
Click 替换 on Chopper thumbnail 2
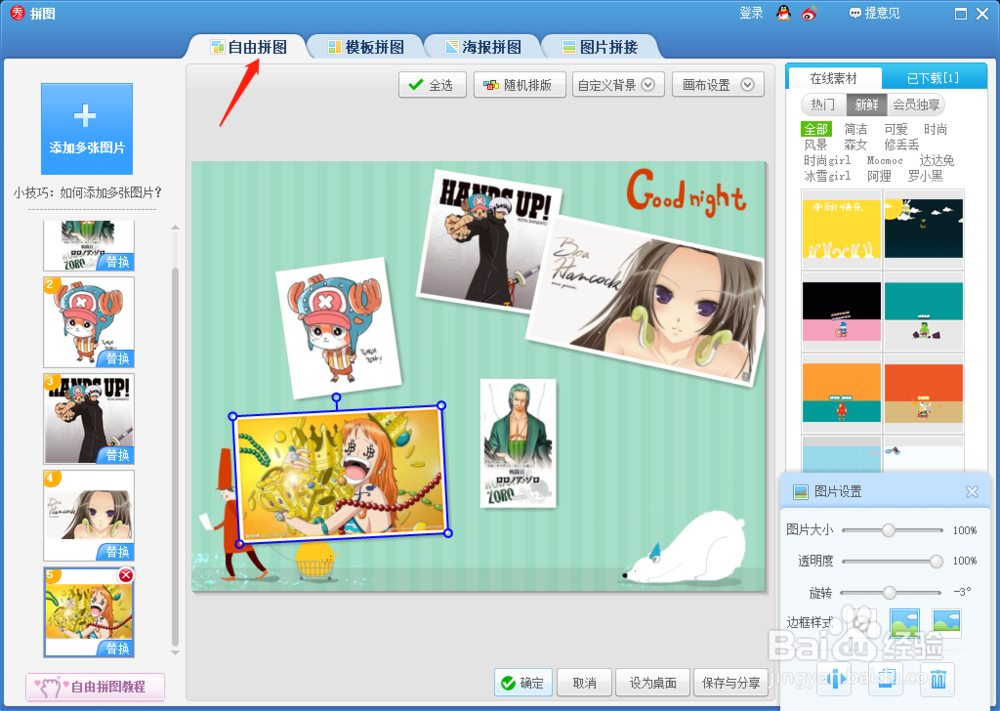pos(117,358)
